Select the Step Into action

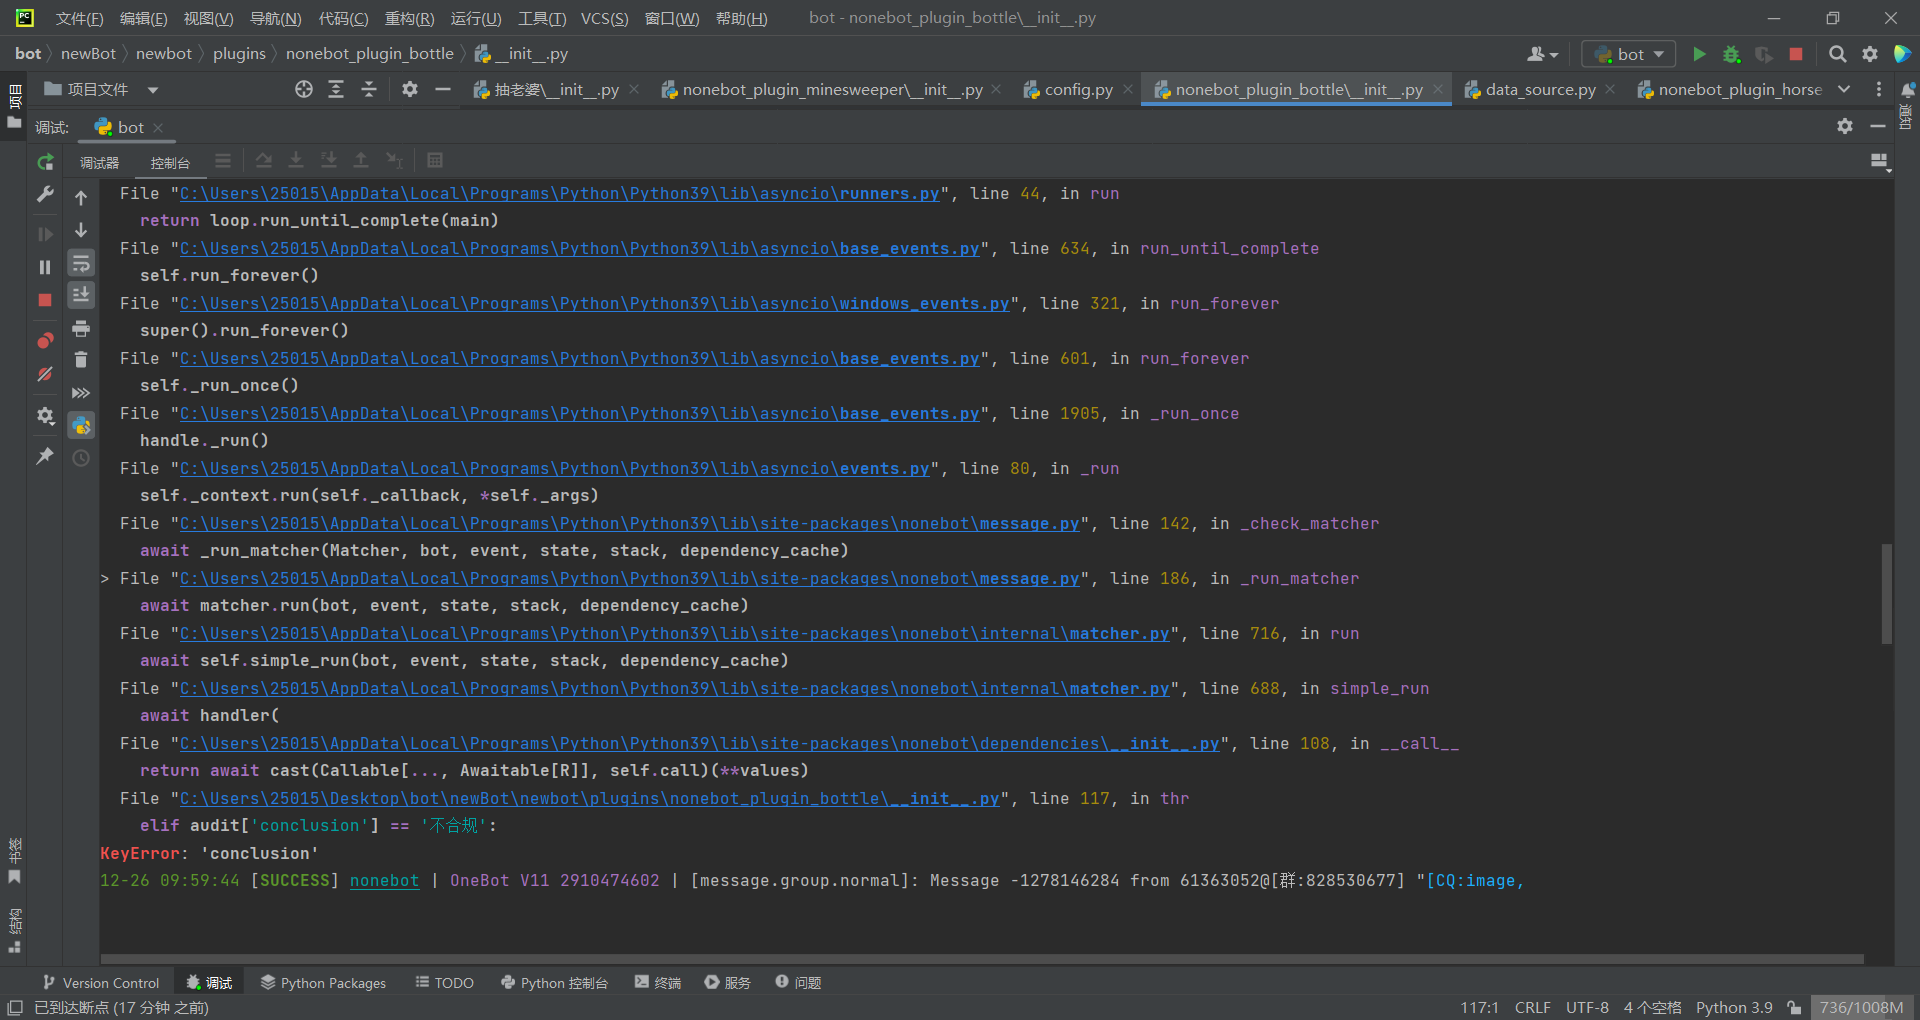point(296,160)
